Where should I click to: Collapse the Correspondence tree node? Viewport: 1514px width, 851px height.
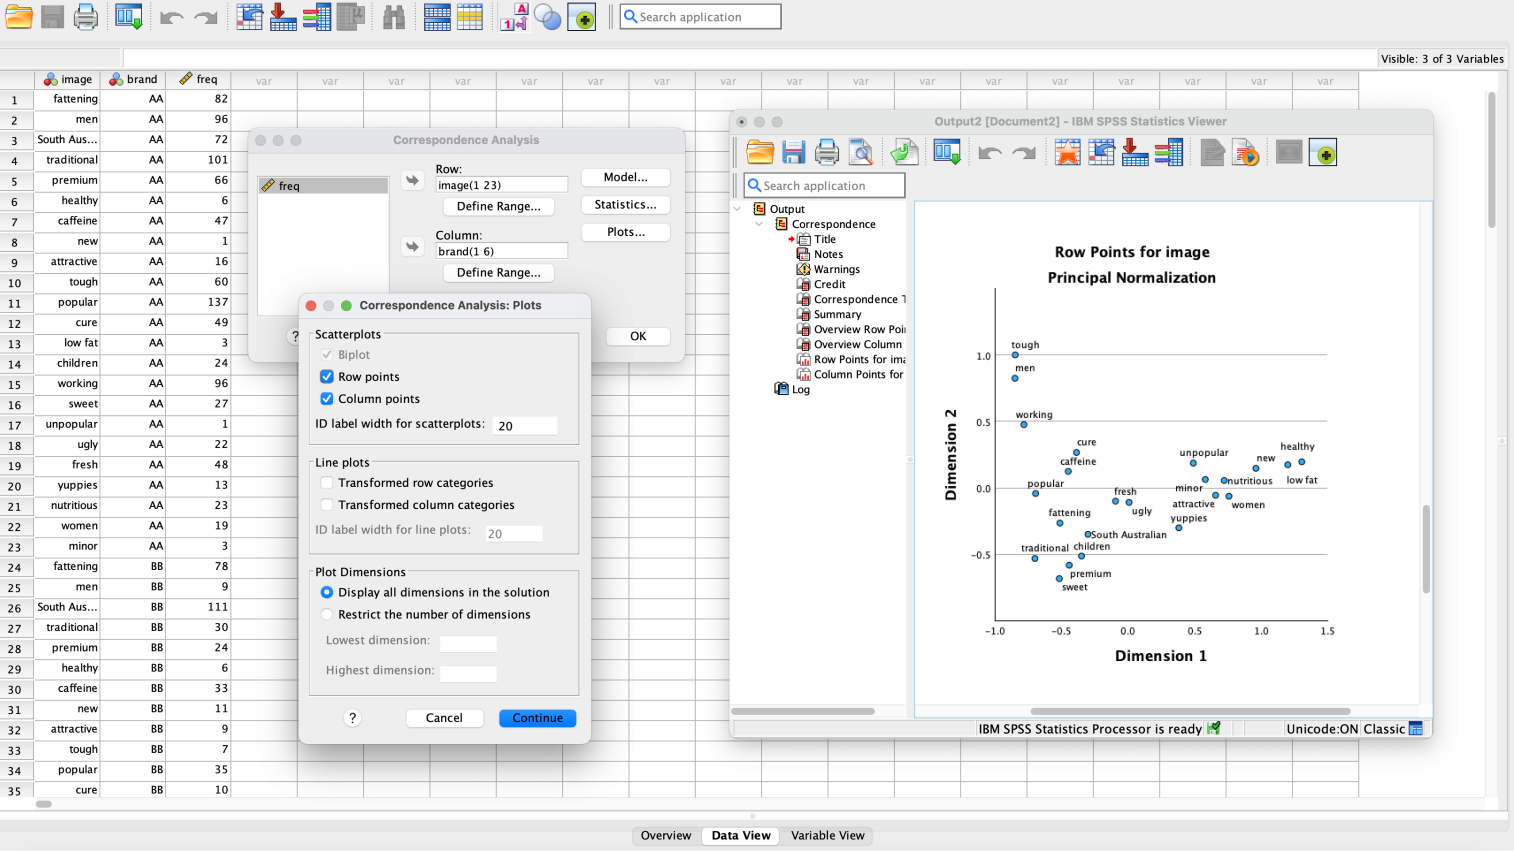click(x=759, y=224)
